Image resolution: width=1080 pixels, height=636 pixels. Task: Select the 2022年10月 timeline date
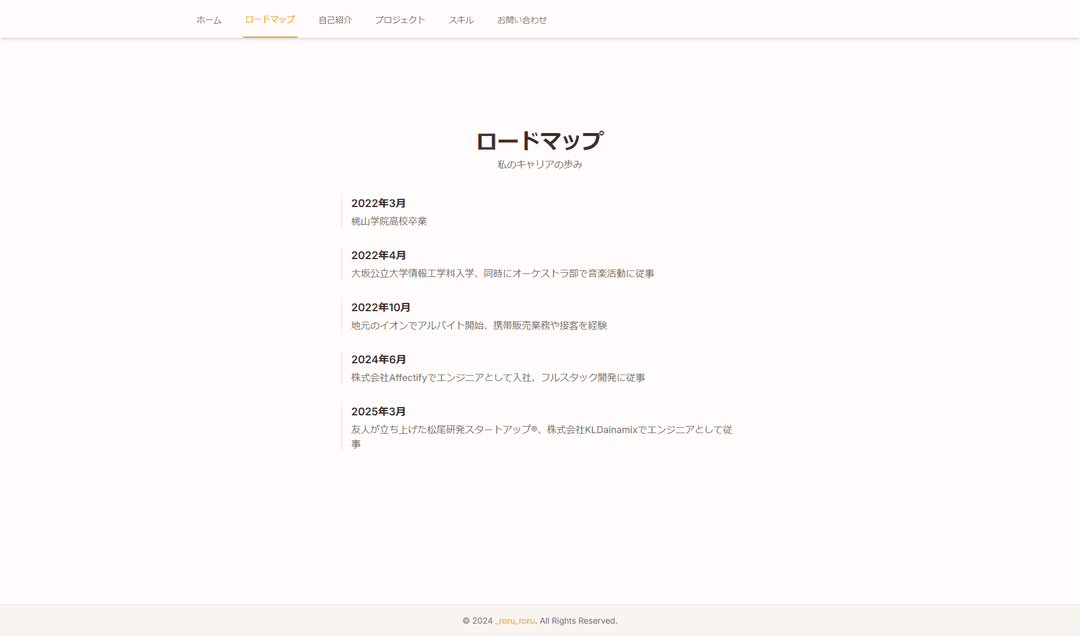tap(381, 307)
